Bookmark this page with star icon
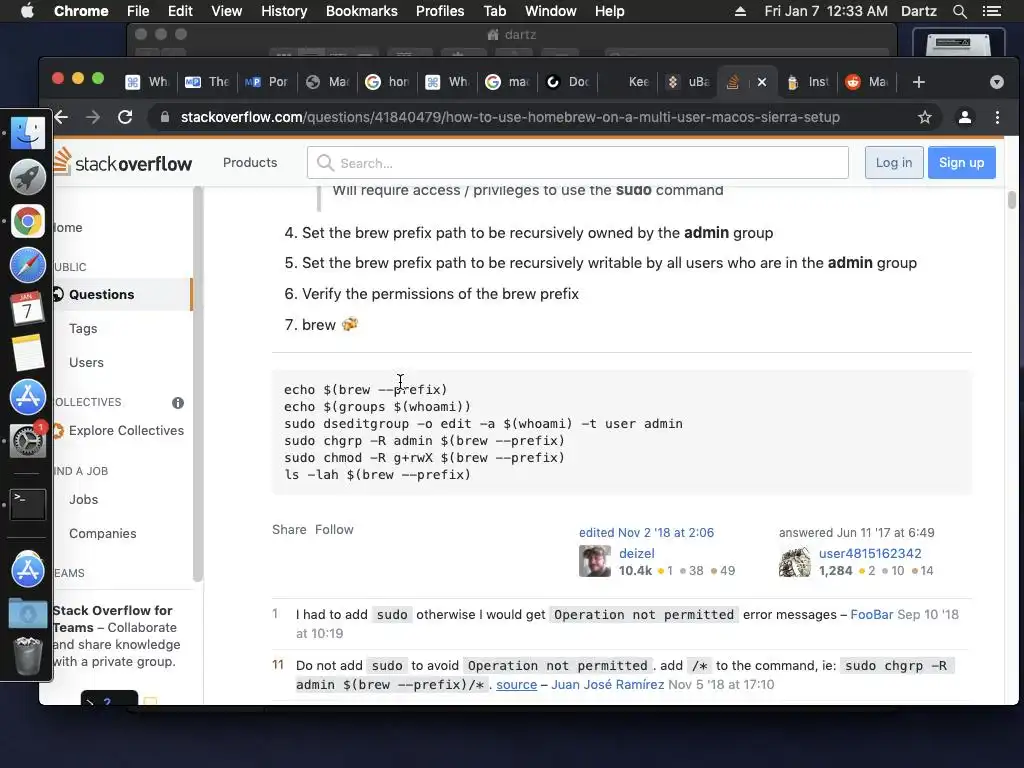The image size is (1024, 768). 925,118
